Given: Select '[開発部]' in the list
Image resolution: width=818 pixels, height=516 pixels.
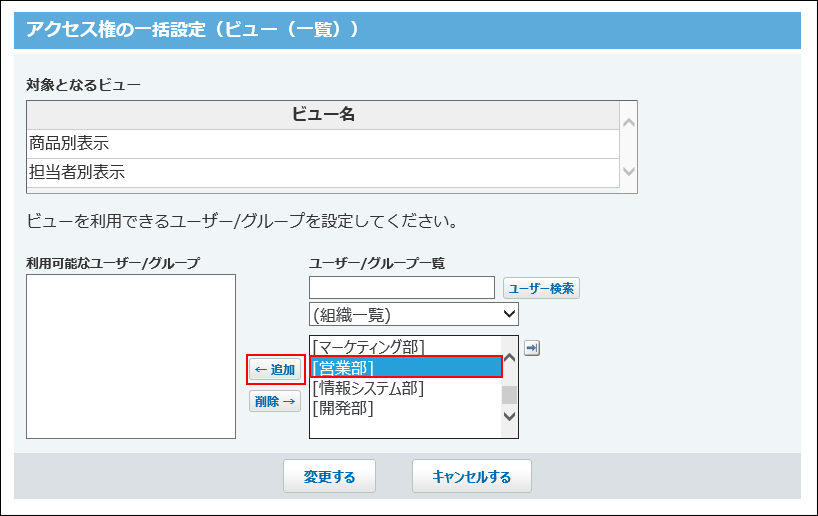Looking at the screenshot, I should point(405,408).
